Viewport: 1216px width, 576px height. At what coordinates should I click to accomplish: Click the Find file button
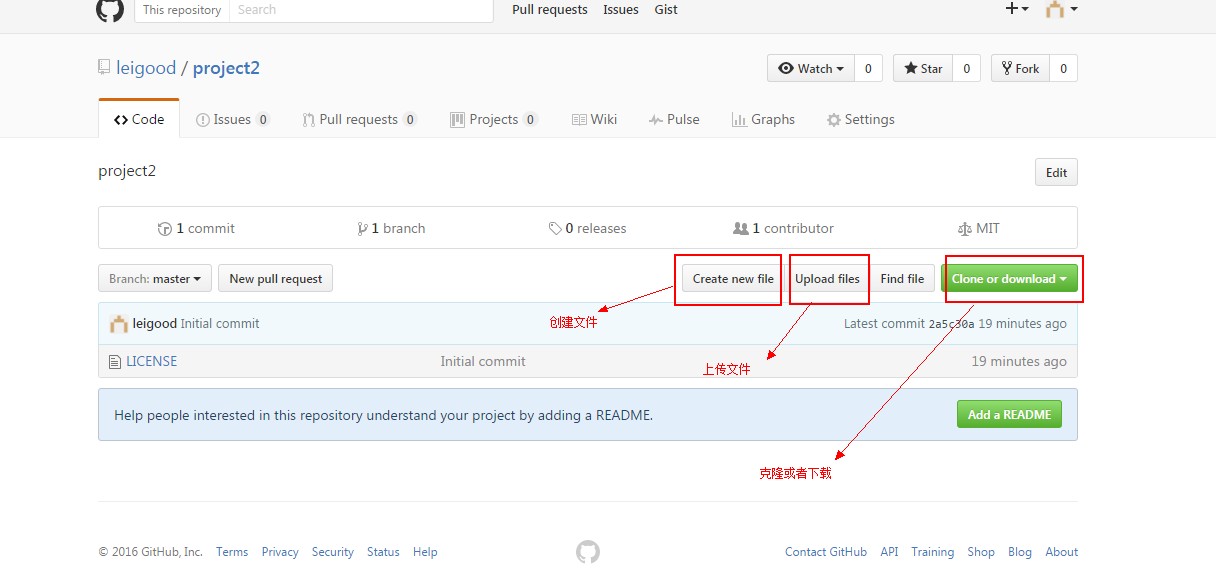902,279
